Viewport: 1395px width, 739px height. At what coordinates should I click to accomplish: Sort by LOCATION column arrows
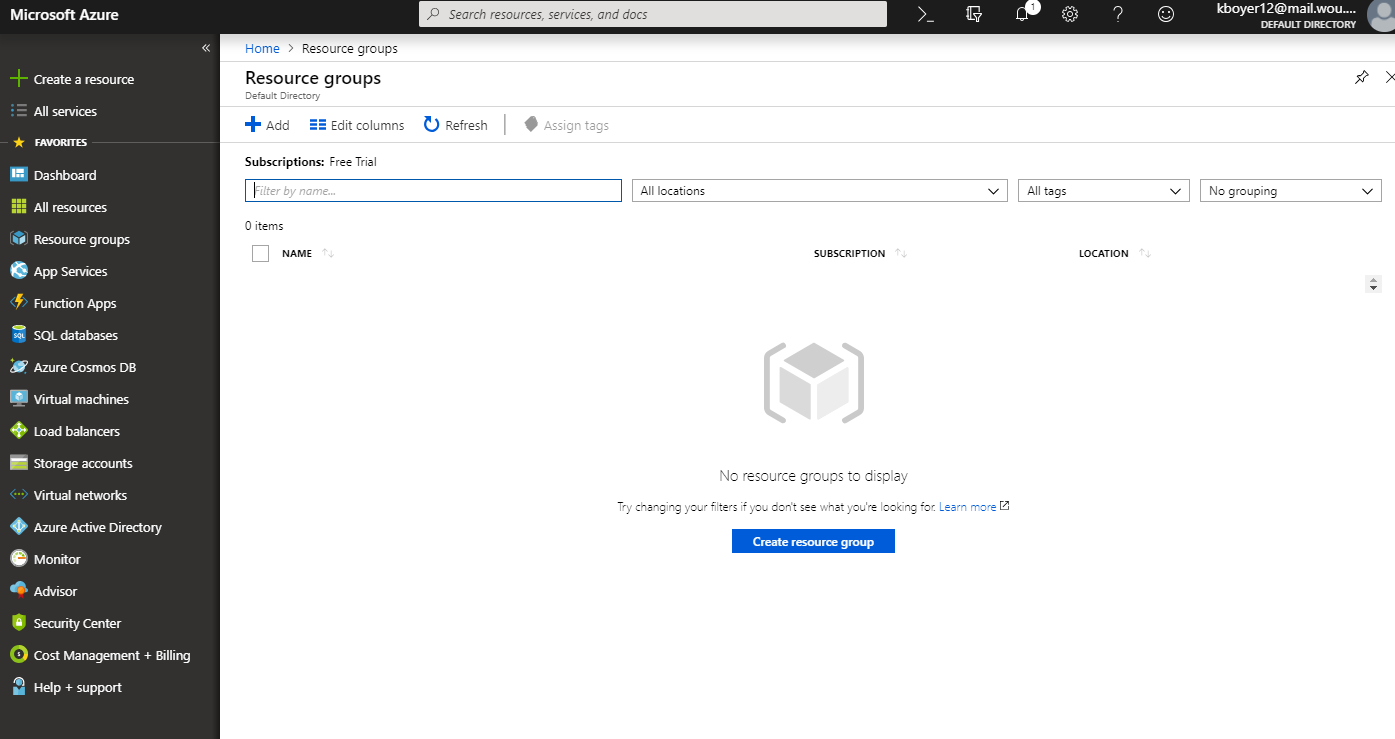pyautogui.click(x=1145, y=253)
